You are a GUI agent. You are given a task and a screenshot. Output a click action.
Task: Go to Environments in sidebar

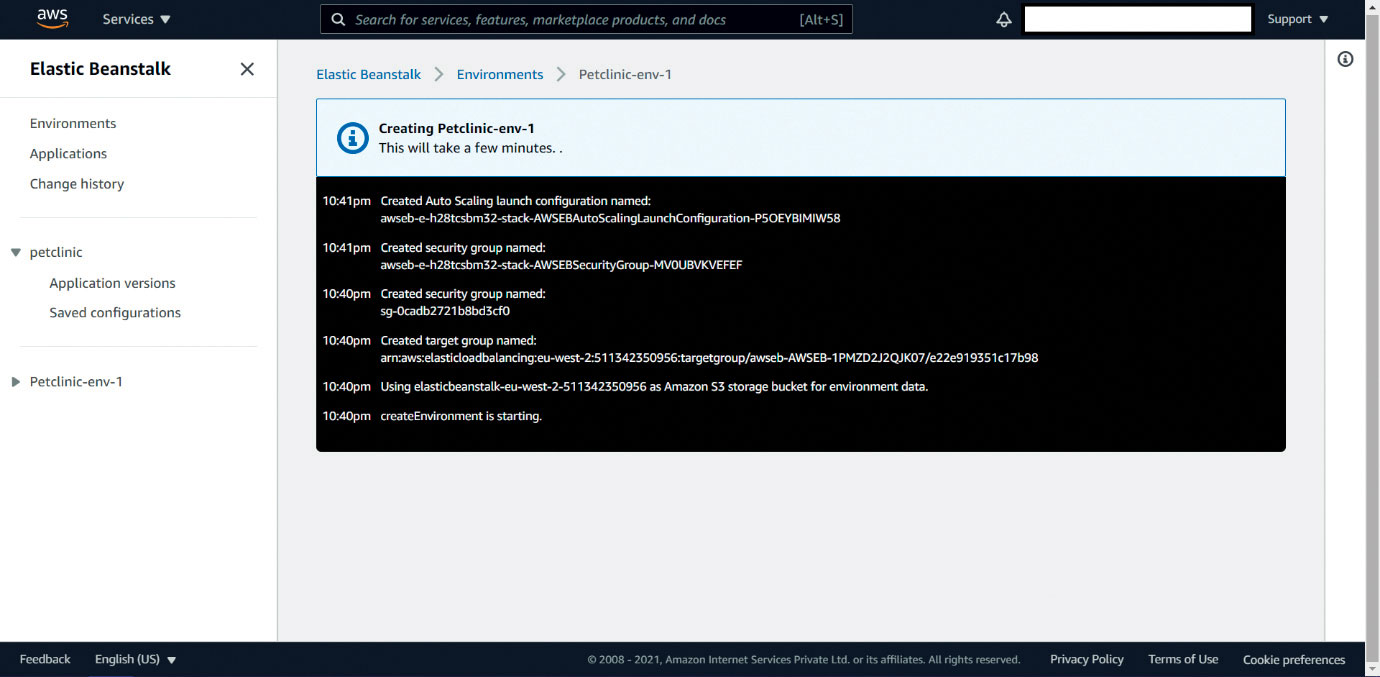(73, 123)
